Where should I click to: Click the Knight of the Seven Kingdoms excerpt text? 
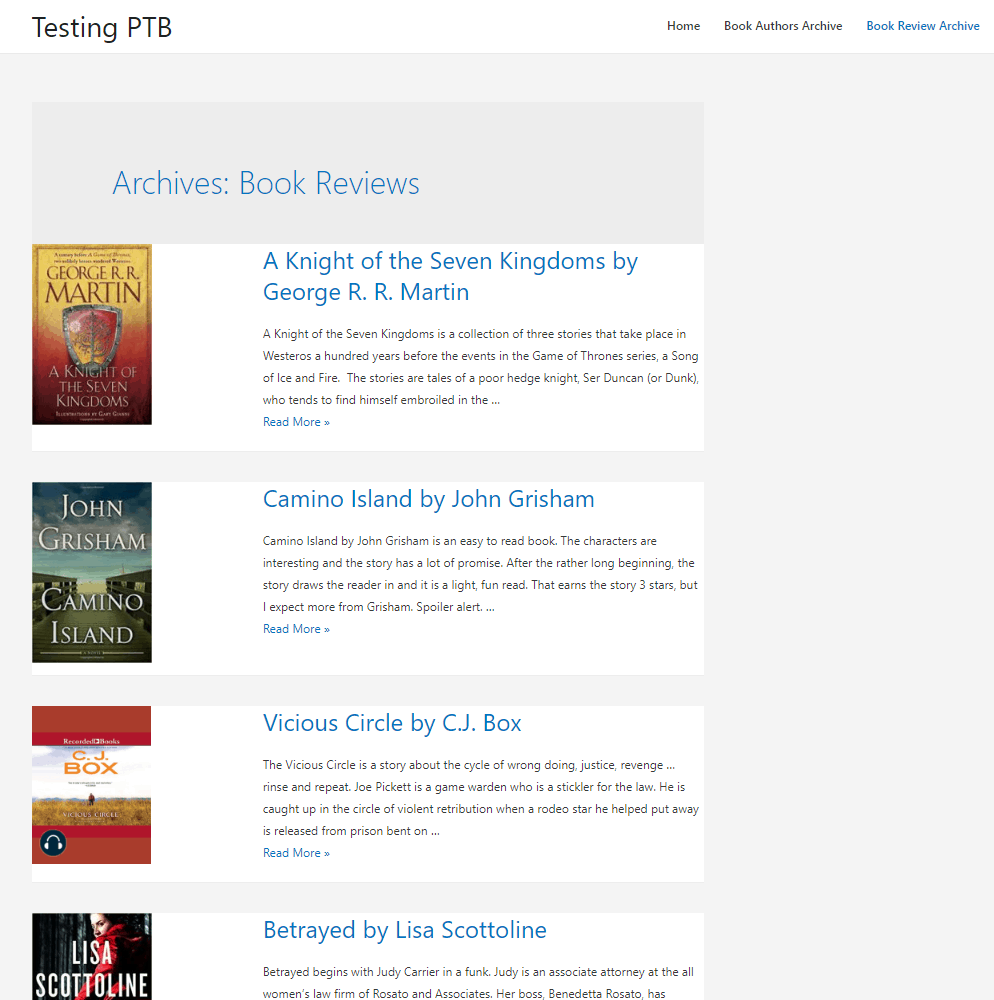(x=481, y=367)
